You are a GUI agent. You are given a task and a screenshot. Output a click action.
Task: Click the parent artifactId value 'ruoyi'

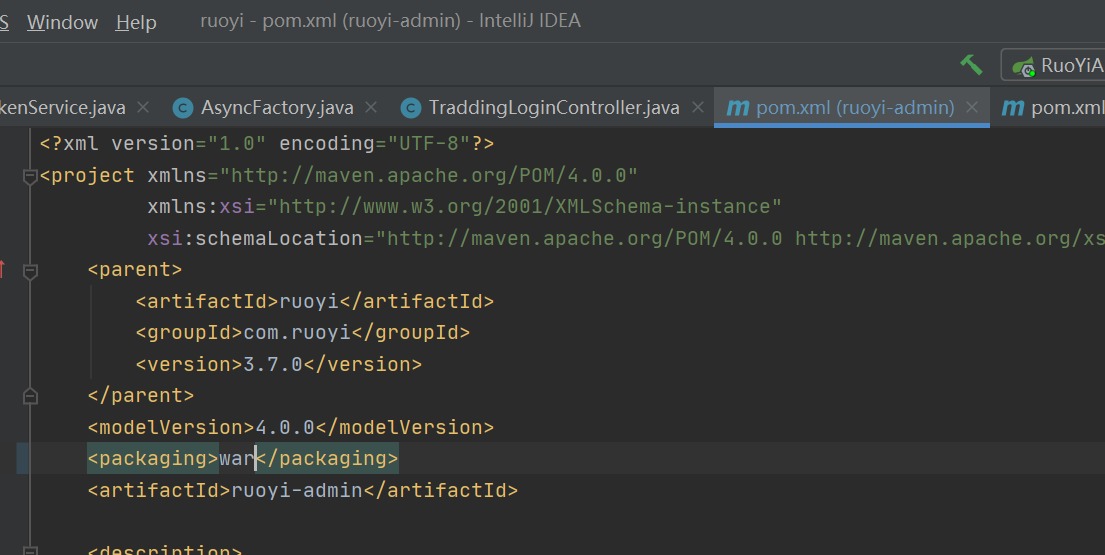(x=309, y=301)
